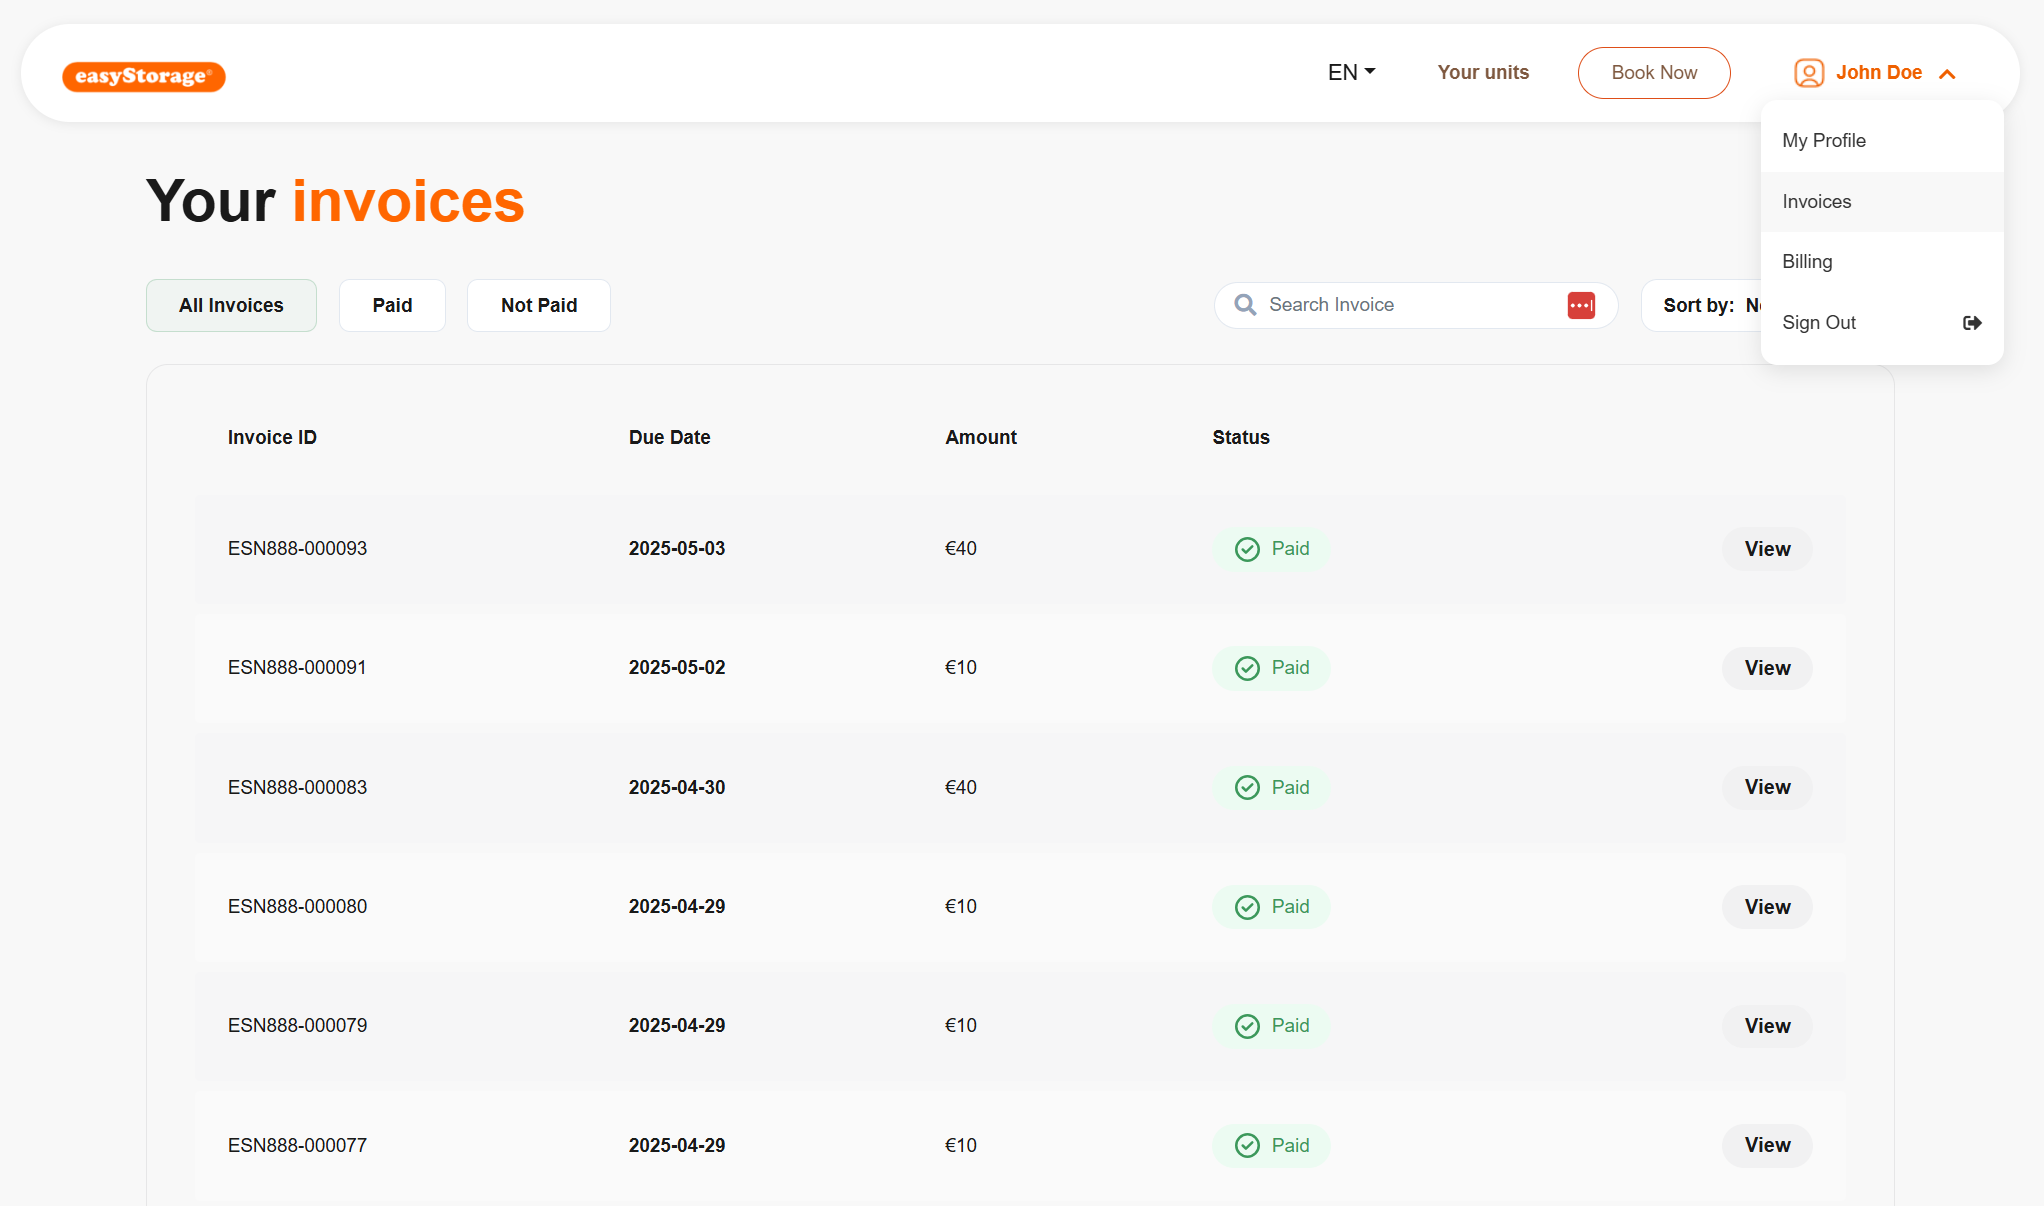This screenshot has height=1206, width=2044.
Task: Click the user avatar icon beside John Doe
Action: tap(1808, 73)
